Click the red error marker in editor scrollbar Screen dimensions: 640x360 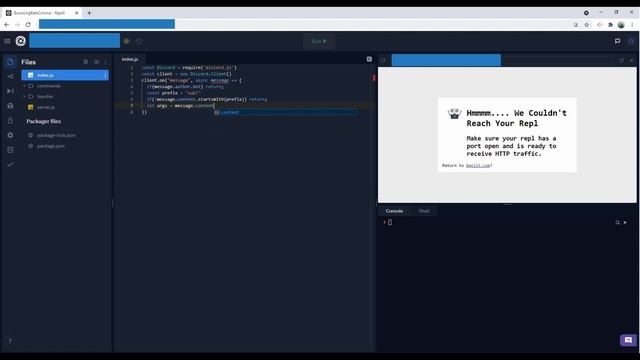pyautogui.click(x=374, y=77)
